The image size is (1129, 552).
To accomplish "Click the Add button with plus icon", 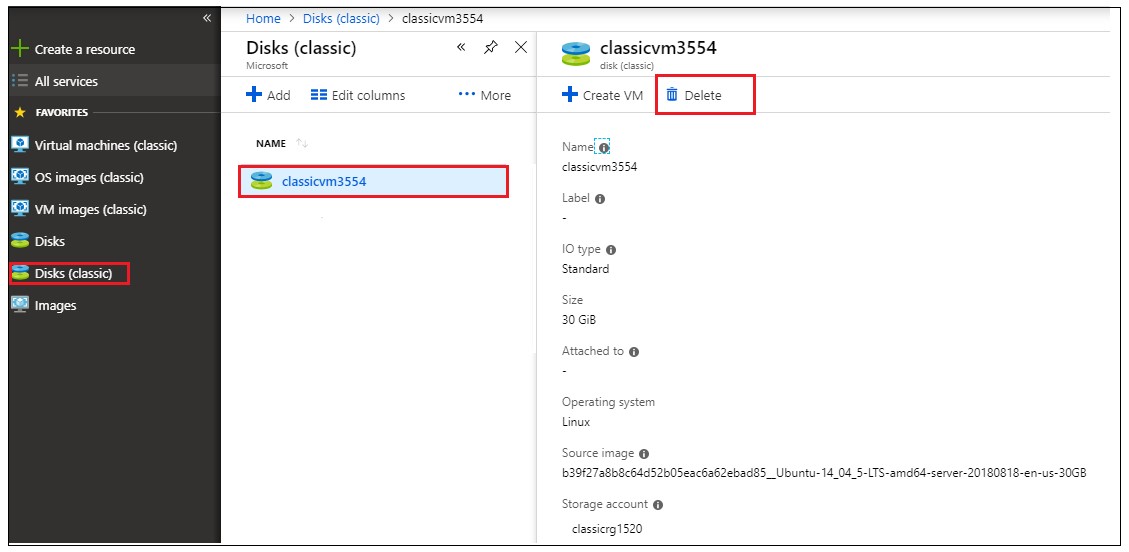I will point(268,95).
